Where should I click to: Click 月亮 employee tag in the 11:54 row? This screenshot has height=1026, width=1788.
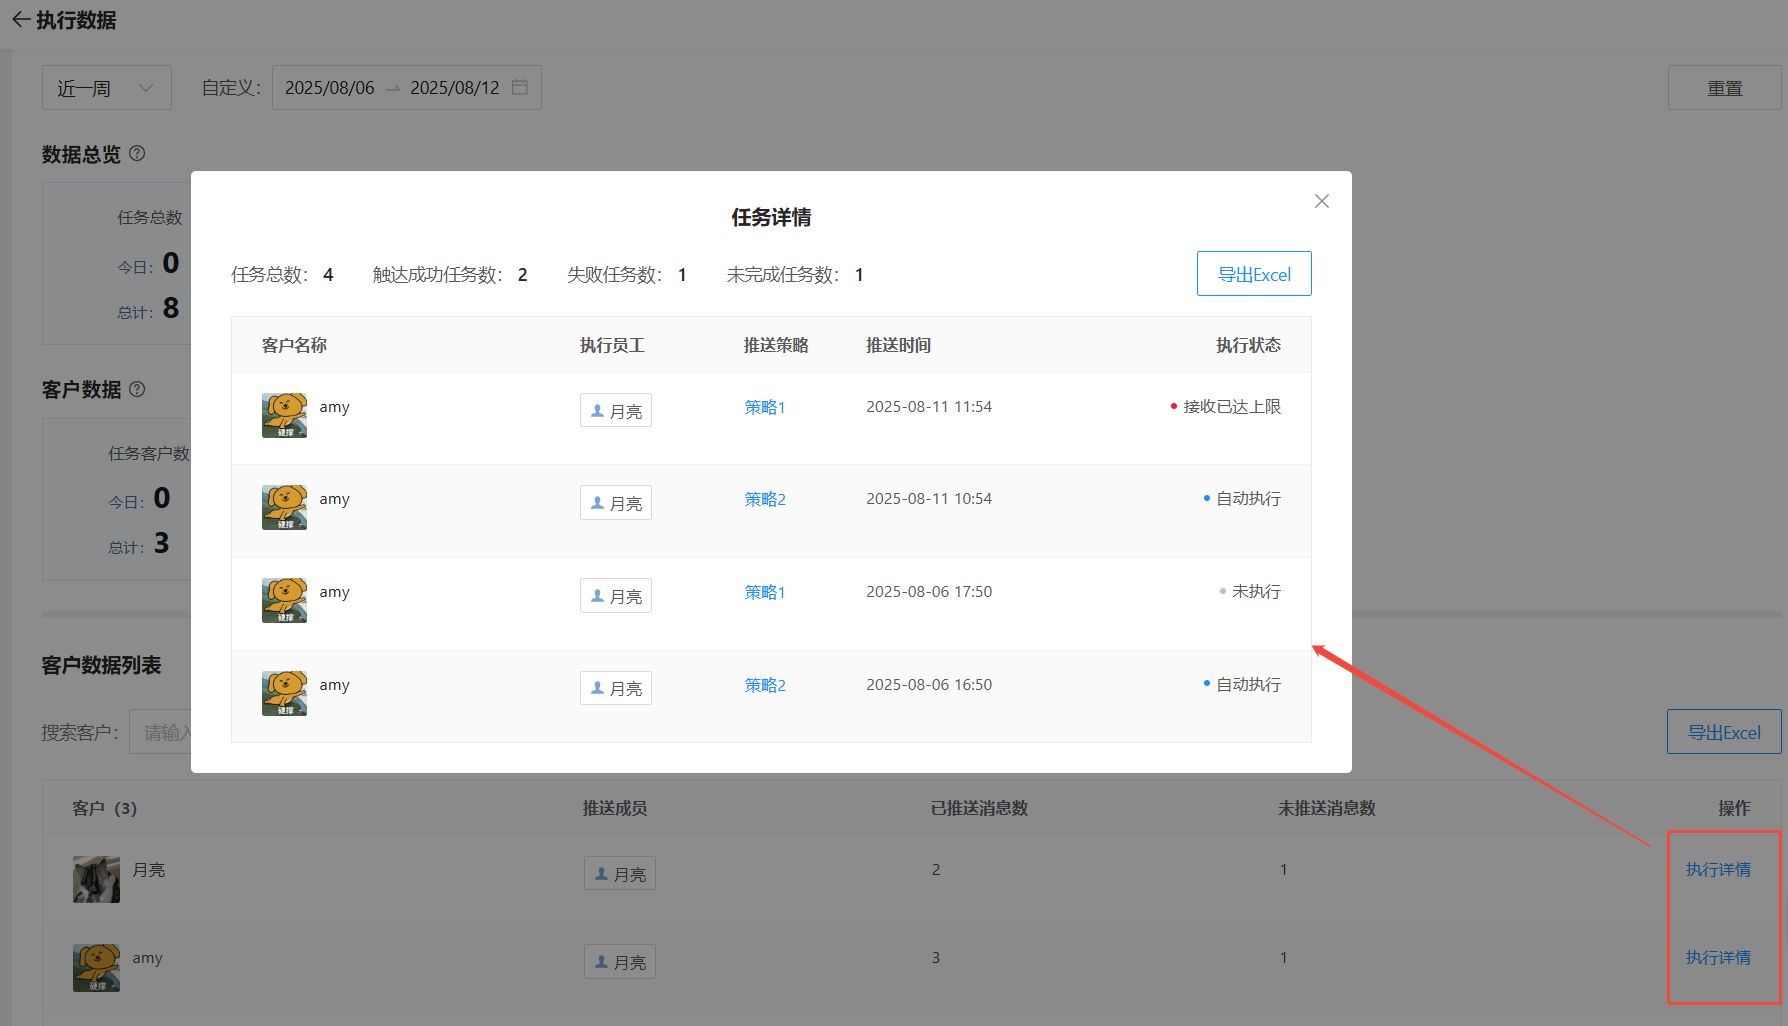click(616, 411)
